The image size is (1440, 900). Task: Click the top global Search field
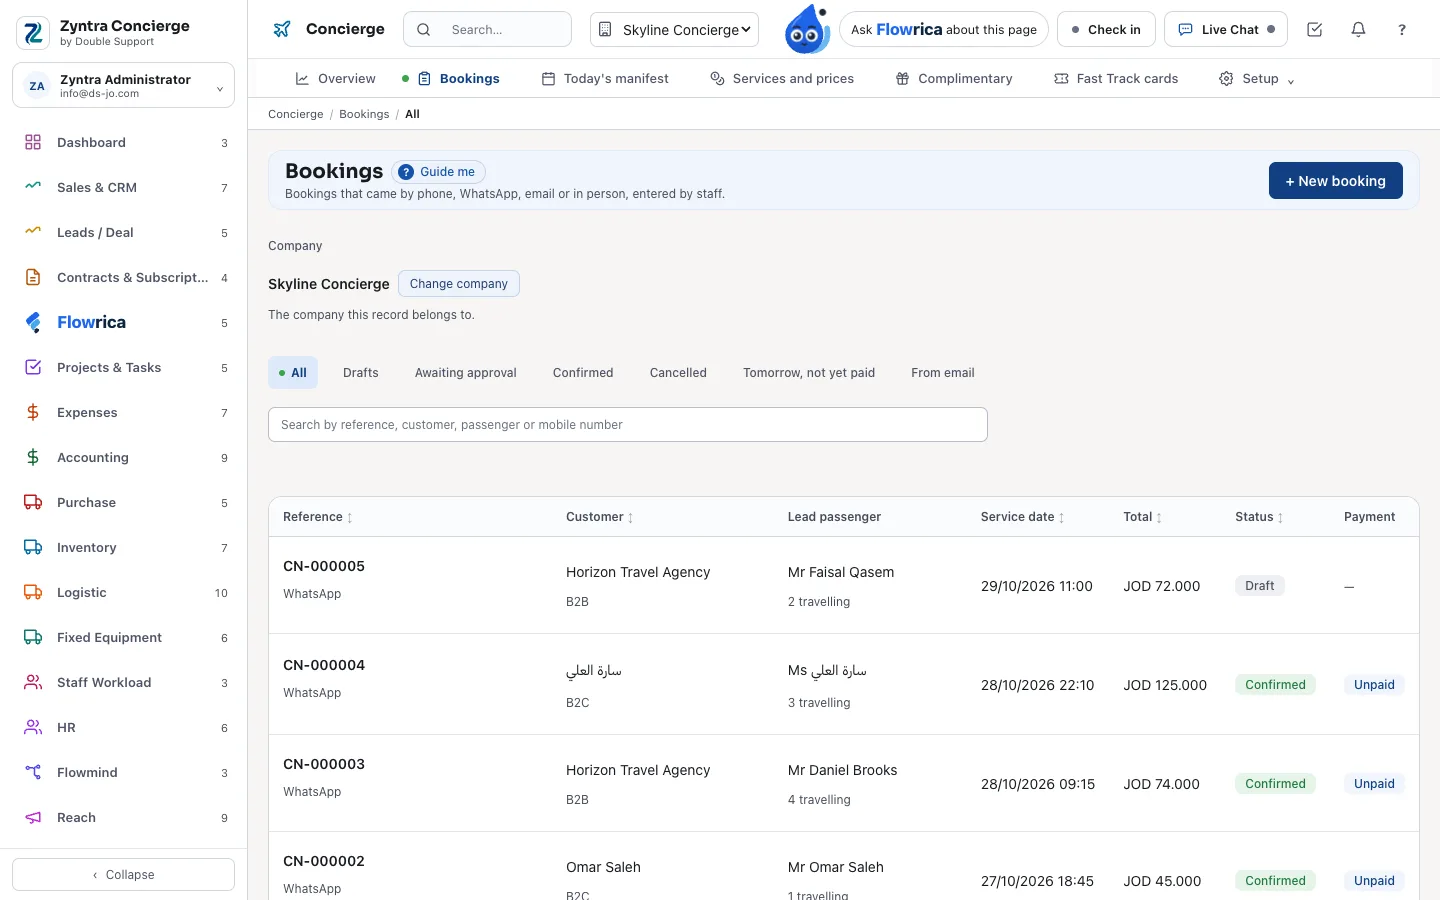tap(487, 30)
